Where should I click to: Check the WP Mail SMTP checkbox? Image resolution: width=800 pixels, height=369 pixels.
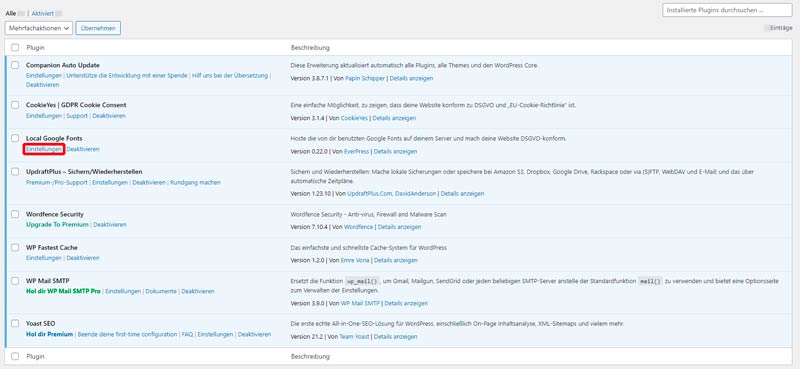click(15, 281)
